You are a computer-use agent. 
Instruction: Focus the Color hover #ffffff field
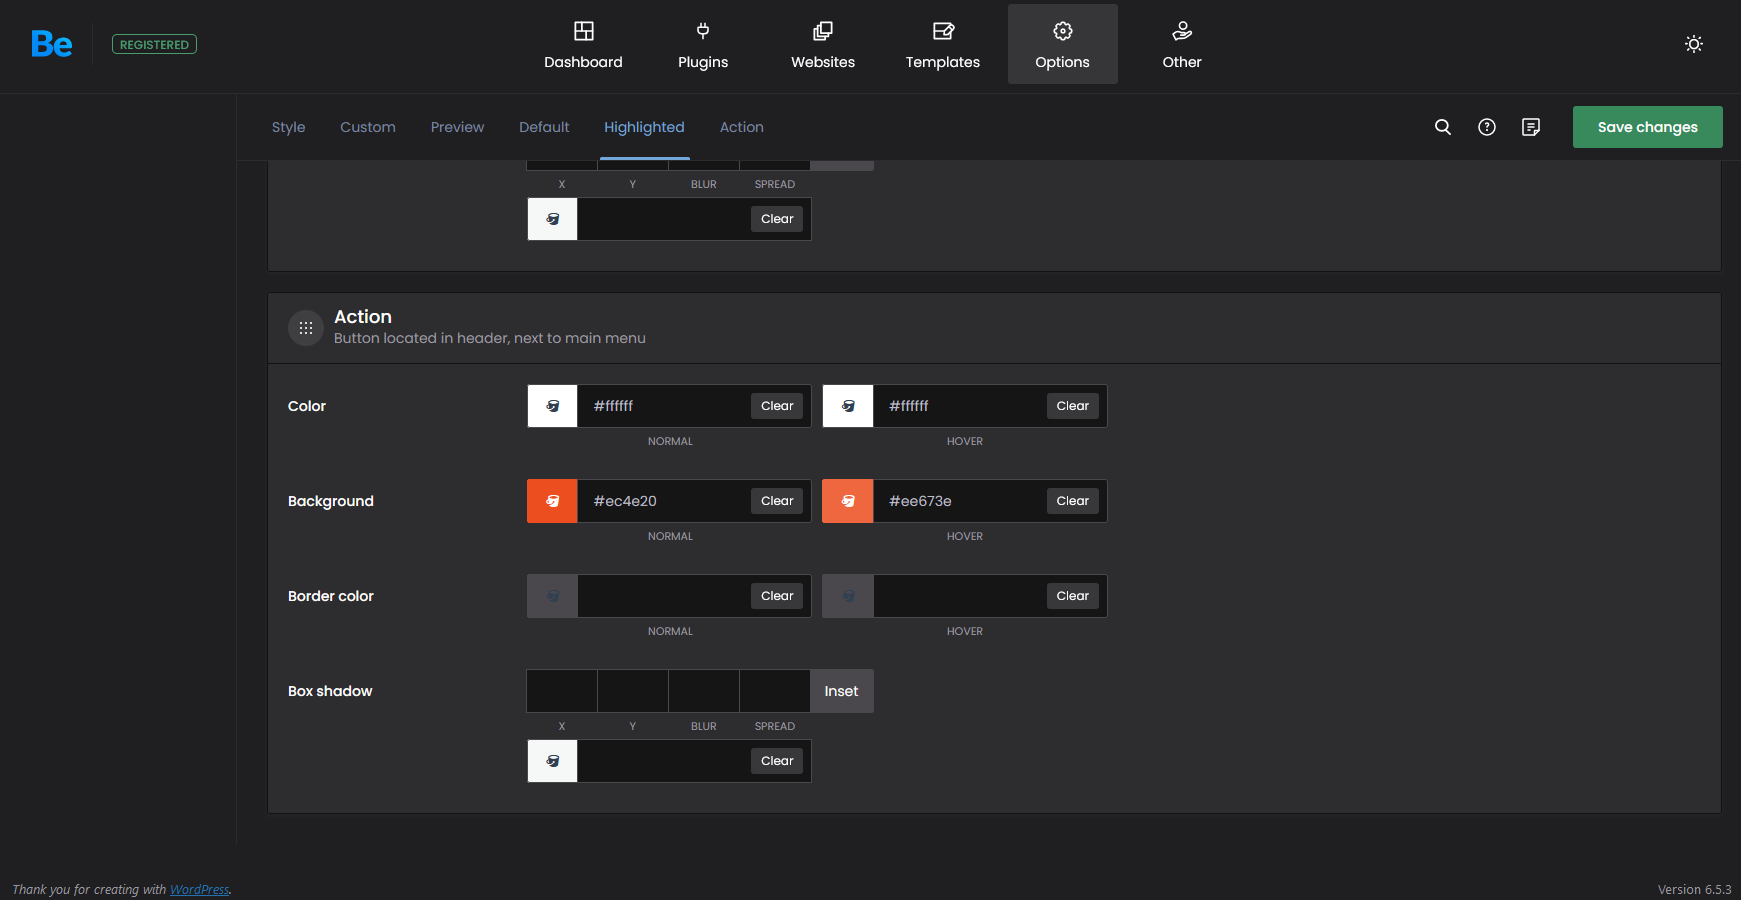coord(960,406)
